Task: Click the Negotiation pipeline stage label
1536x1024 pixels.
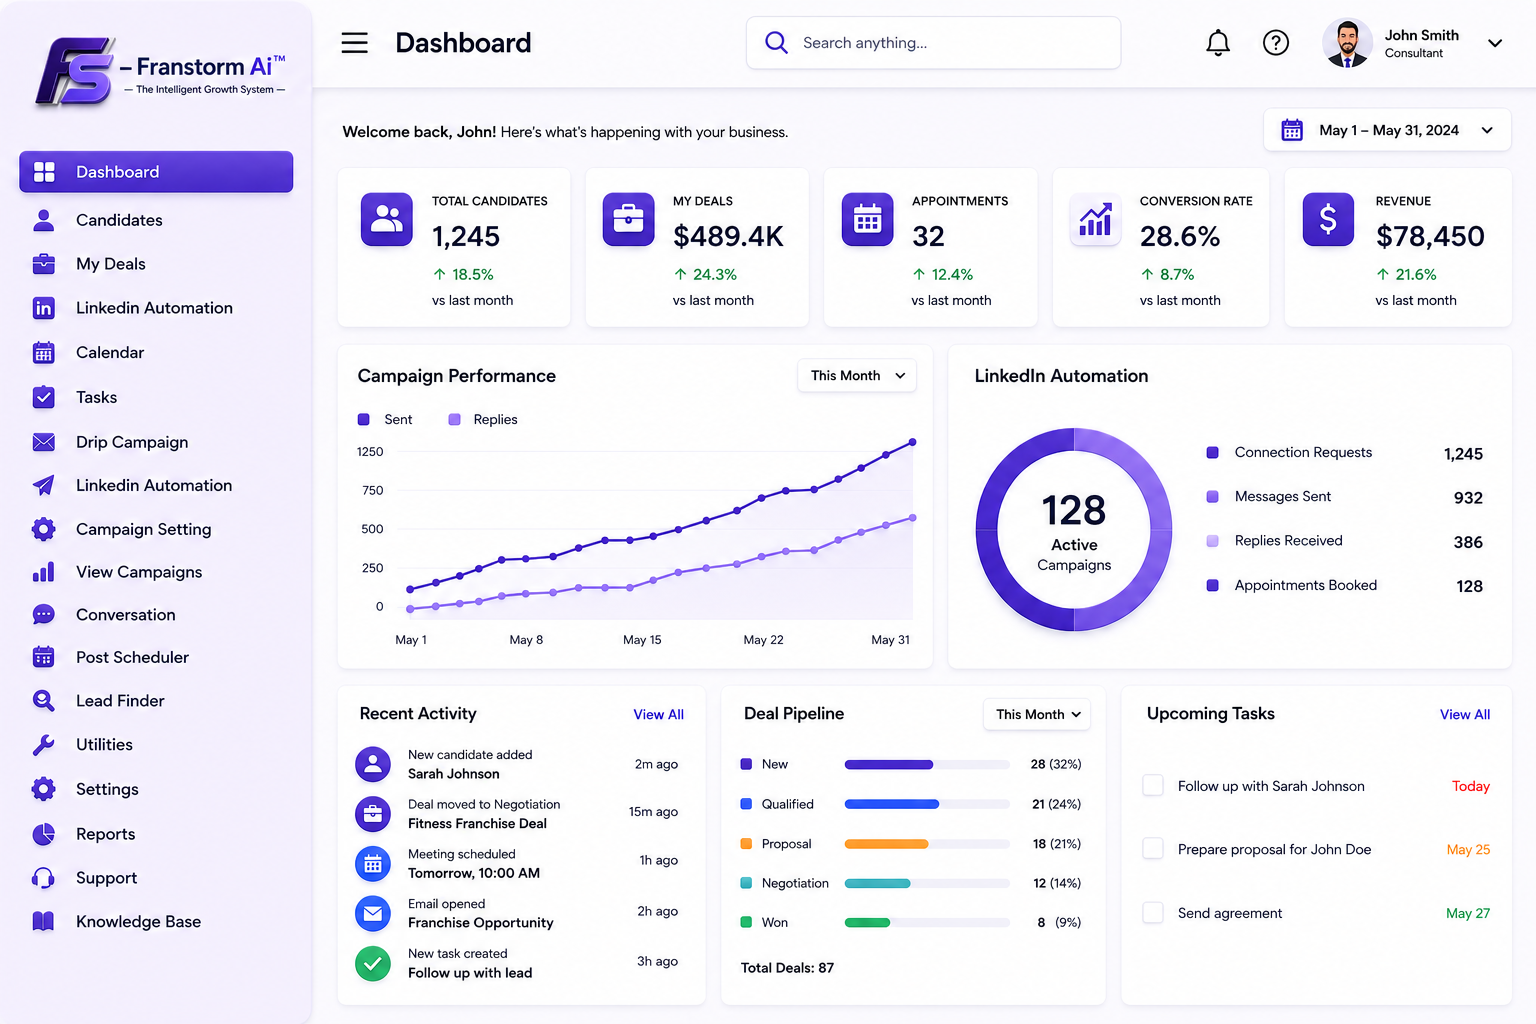Action: 795,883
